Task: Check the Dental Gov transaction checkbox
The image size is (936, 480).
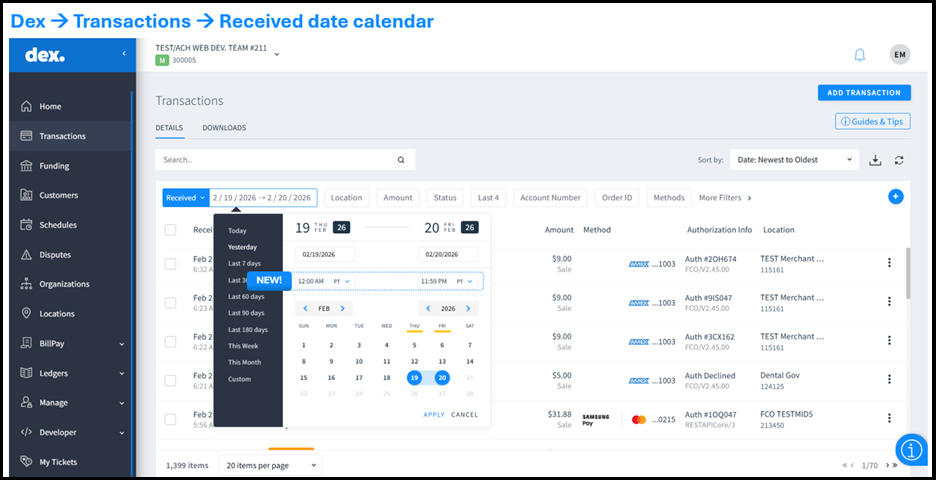Action: 170,380
